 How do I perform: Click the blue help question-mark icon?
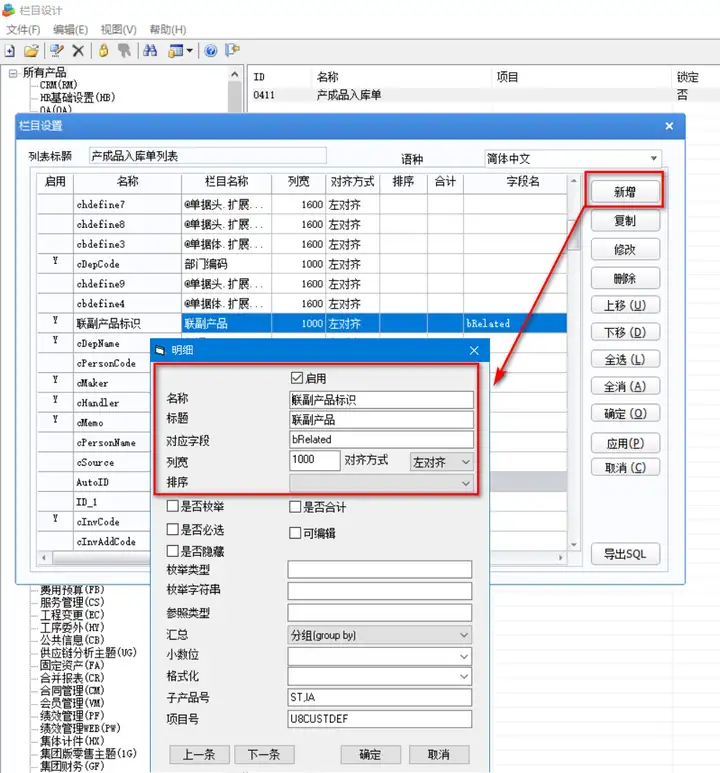pos(211,50)
